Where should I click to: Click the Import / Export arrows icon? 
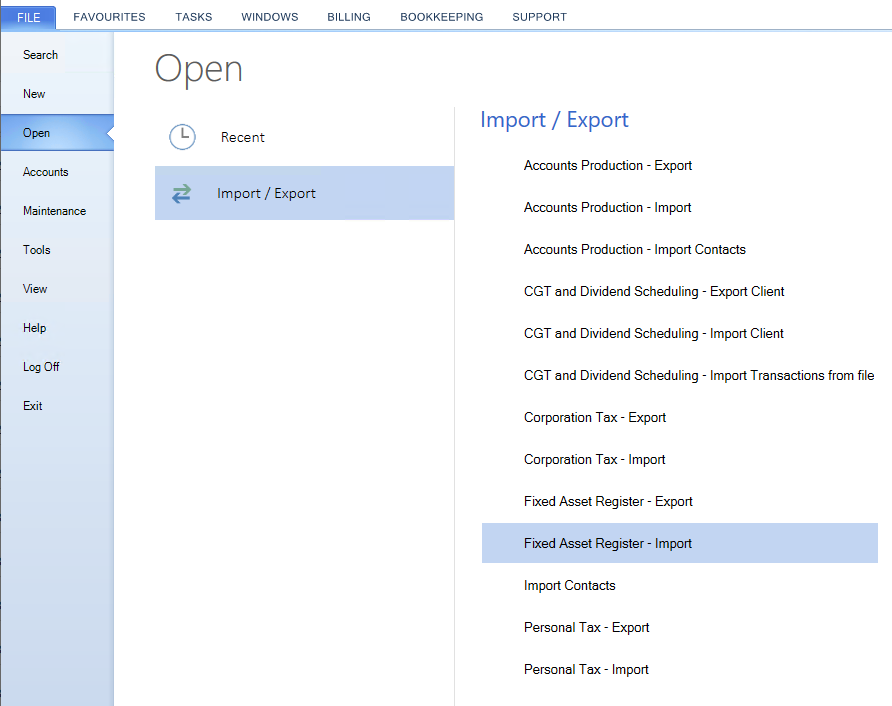coord(181,194)
